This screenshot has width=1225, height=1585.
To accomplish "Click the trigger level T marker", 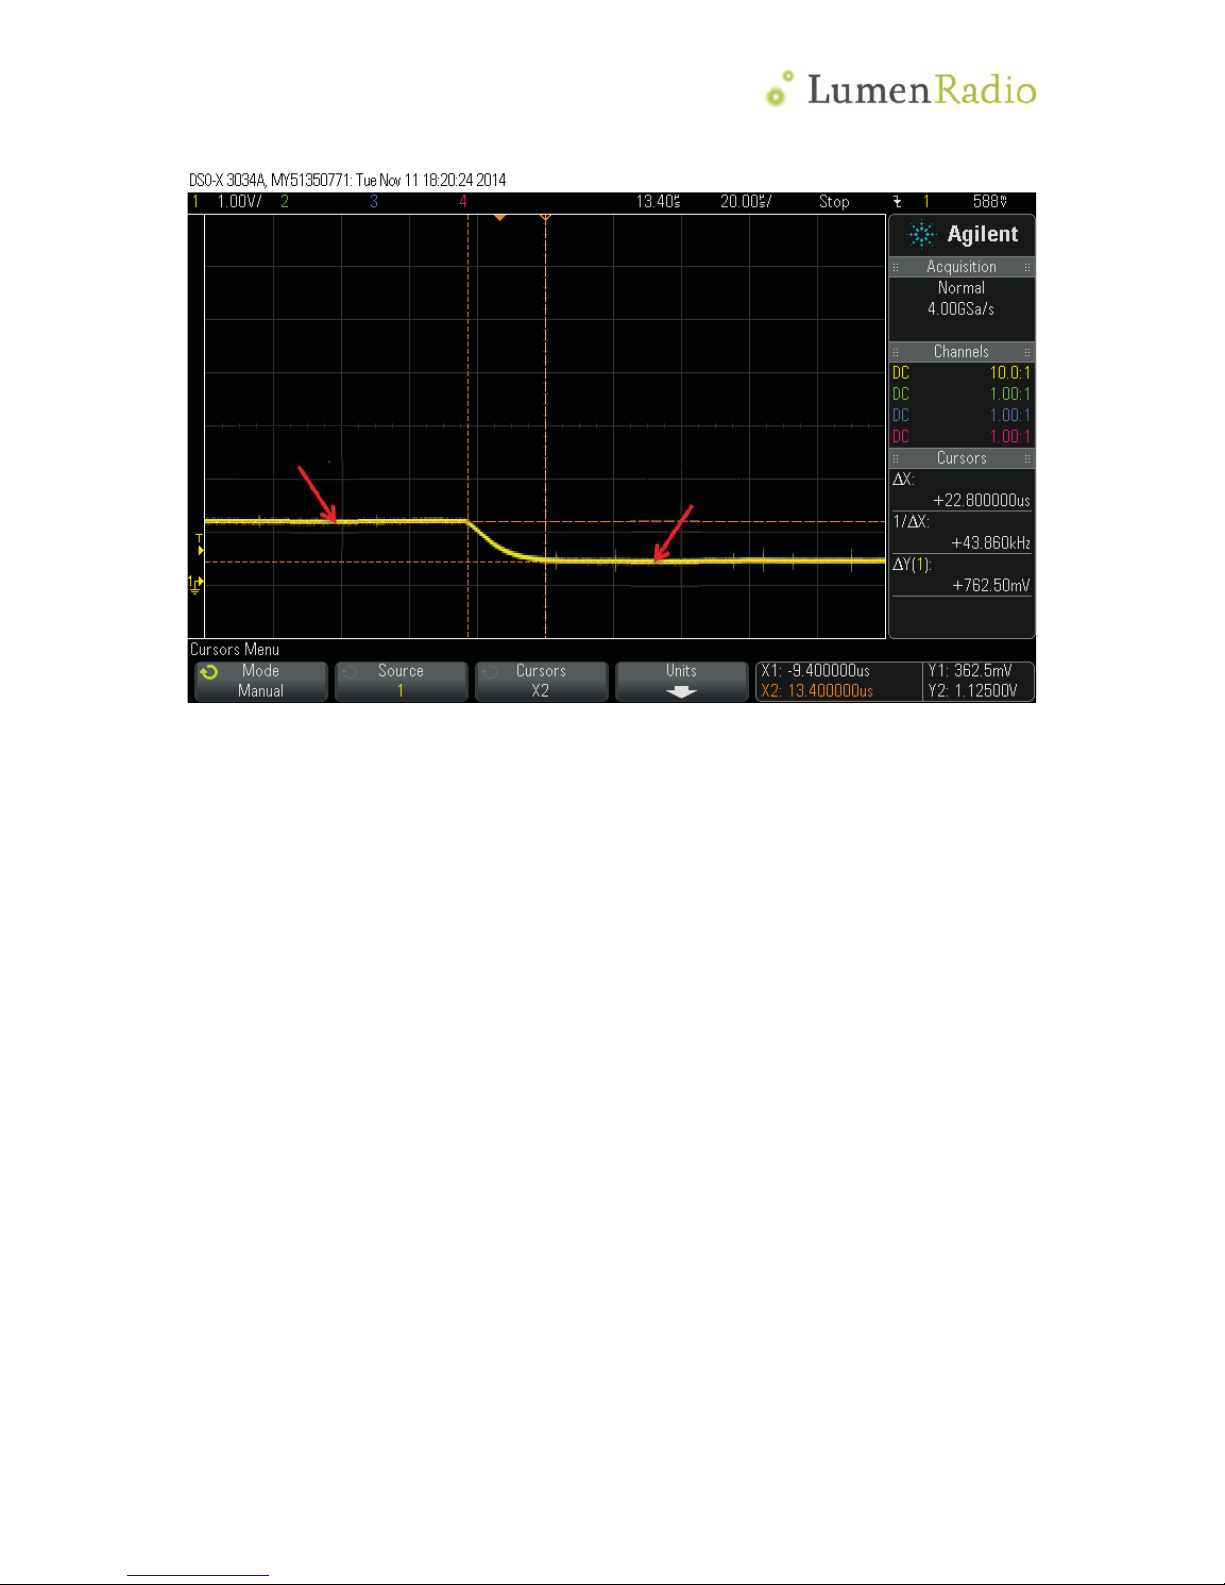I will point(200,545).
